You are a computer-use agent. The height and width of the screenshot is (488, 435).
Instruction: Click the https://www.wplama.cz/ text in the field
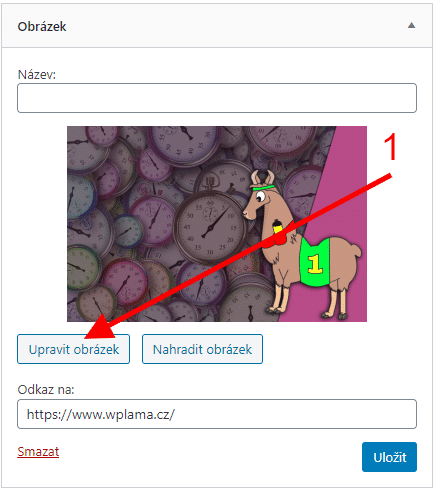click(101, 414)
